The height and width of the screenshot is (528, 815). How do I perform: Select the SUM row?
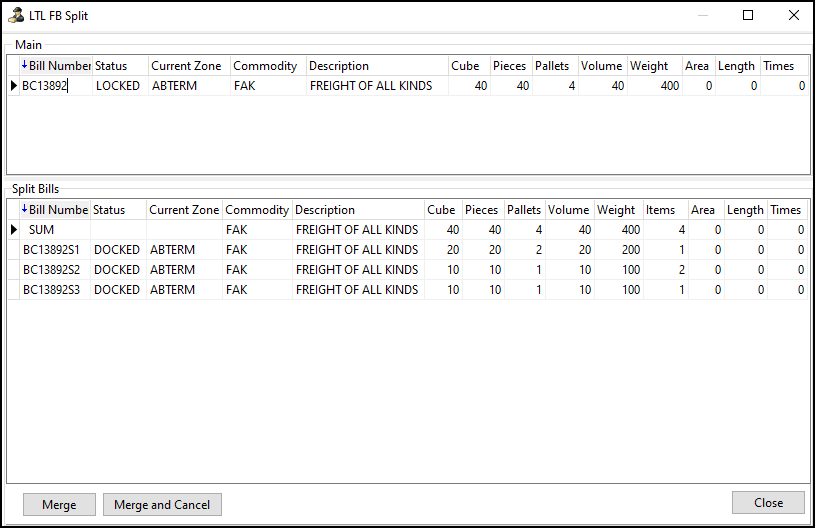(408, 230)
